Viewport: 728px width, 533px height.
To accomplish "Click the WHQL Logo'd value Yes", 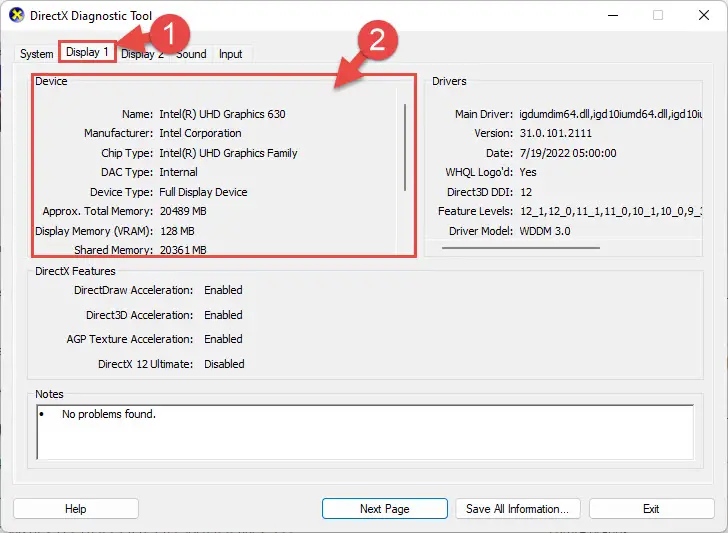I will click(528, 172).
